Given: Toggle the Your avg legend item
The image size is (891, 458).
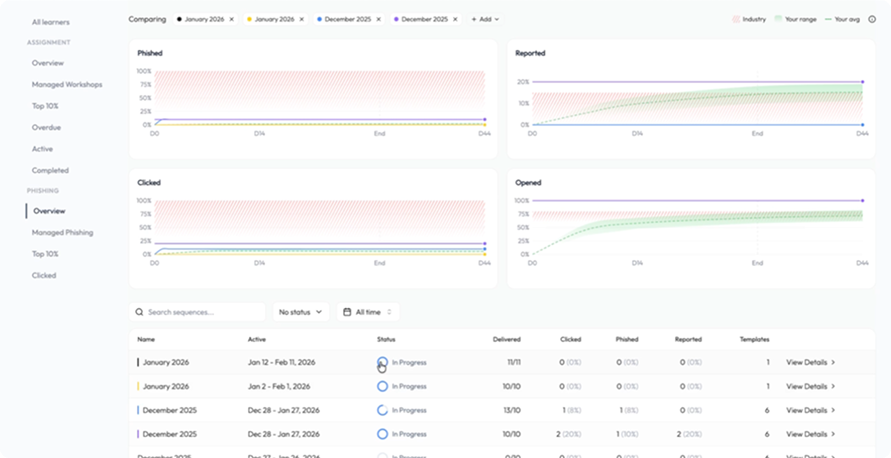Looking at the screenshot, I should pos(842,19).
